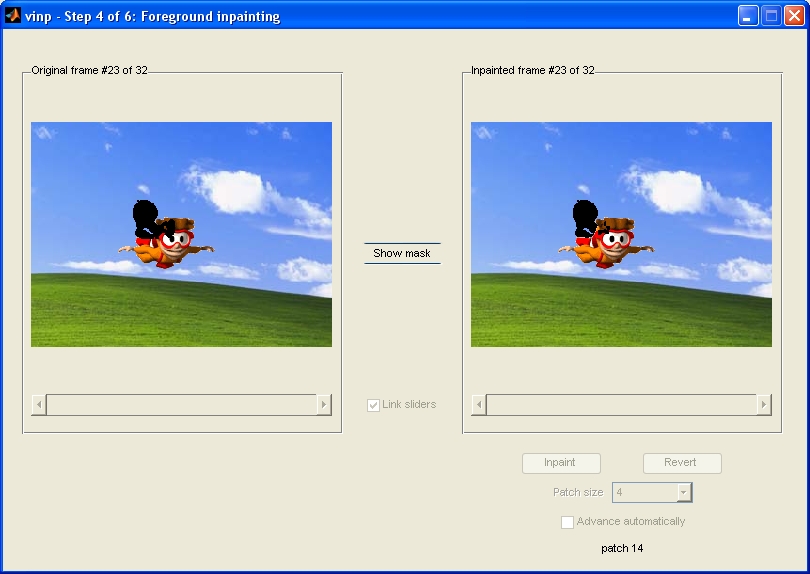This screenshot has width=810, height=574.
Task: Open the Patch size dropdown
Action: pyautogui.click(x=684, y=492)
